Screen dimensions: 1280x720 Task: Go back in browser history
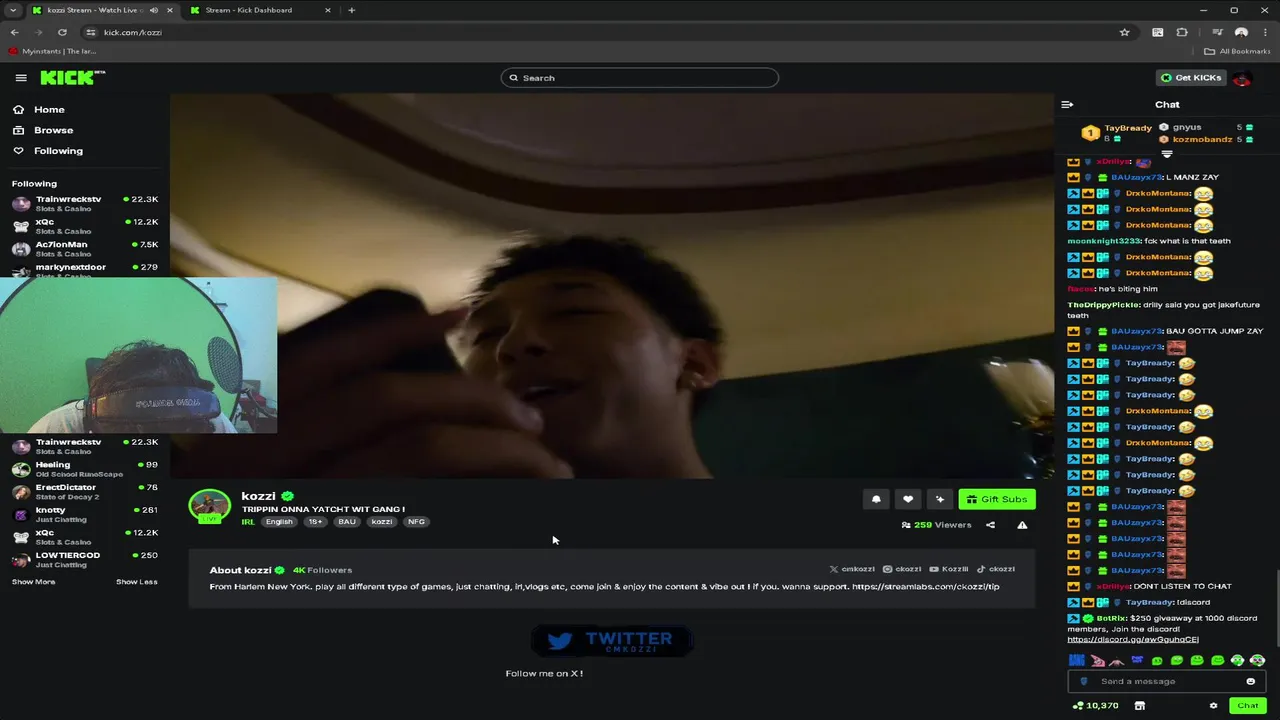14,32
